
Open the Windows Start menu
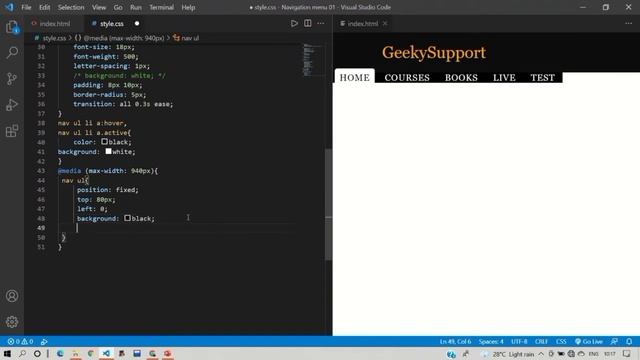pyautogui.click(x=7, y=353)
